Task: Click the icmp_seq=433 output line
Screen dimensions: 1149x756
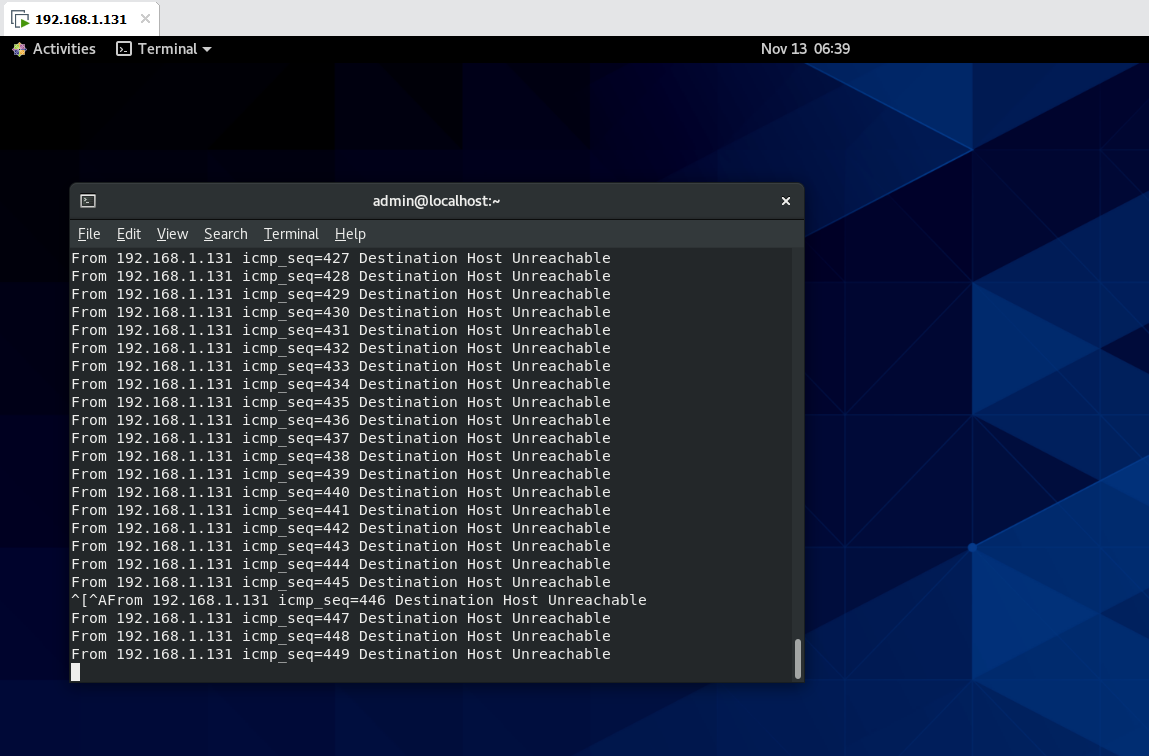Action: click(341, 366)
